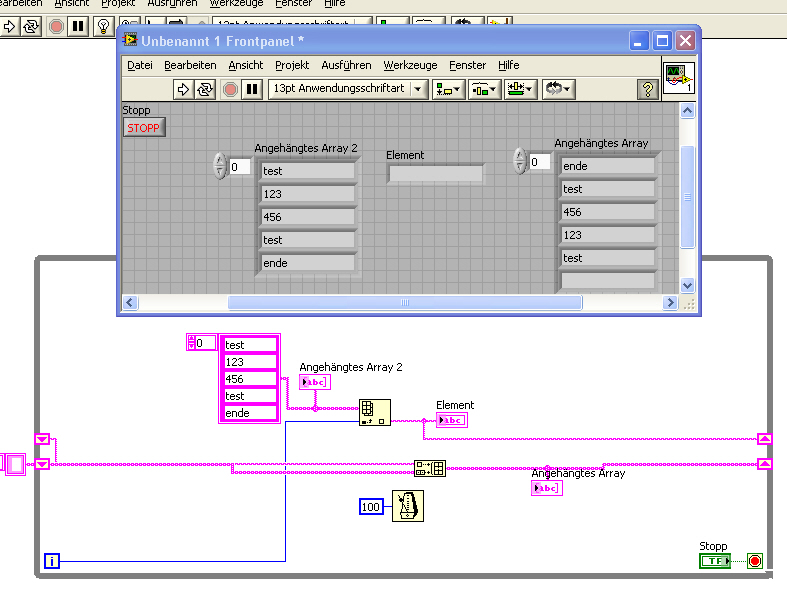Image resolution: width=787 pixels, height=594 pixels.
Task: Click Pause button in block diagram toolbar
Action: click(x=78, y=26)
